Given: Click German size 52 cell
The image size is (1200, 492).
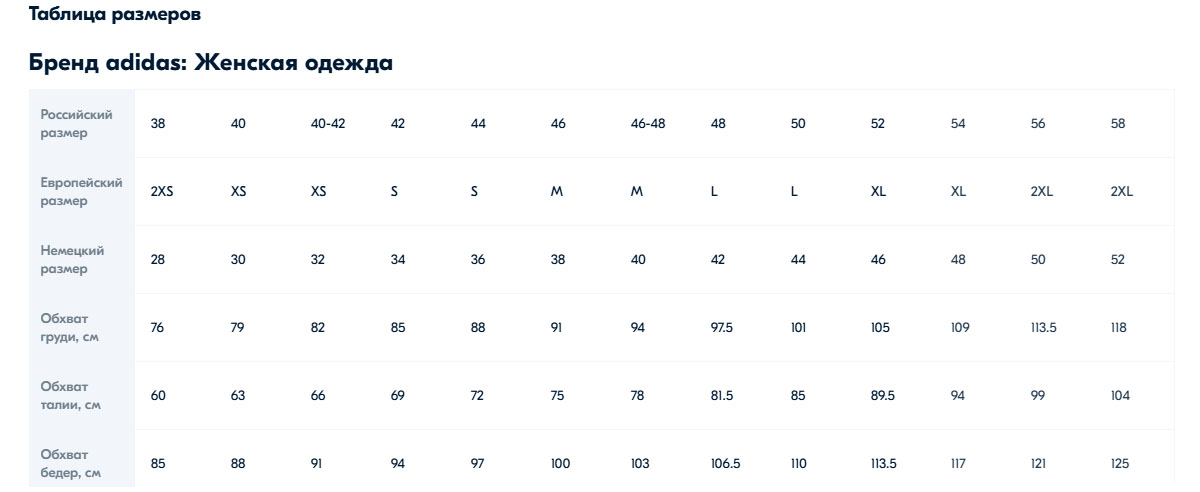Looking at the screenshot, I should click(1118, 260).
